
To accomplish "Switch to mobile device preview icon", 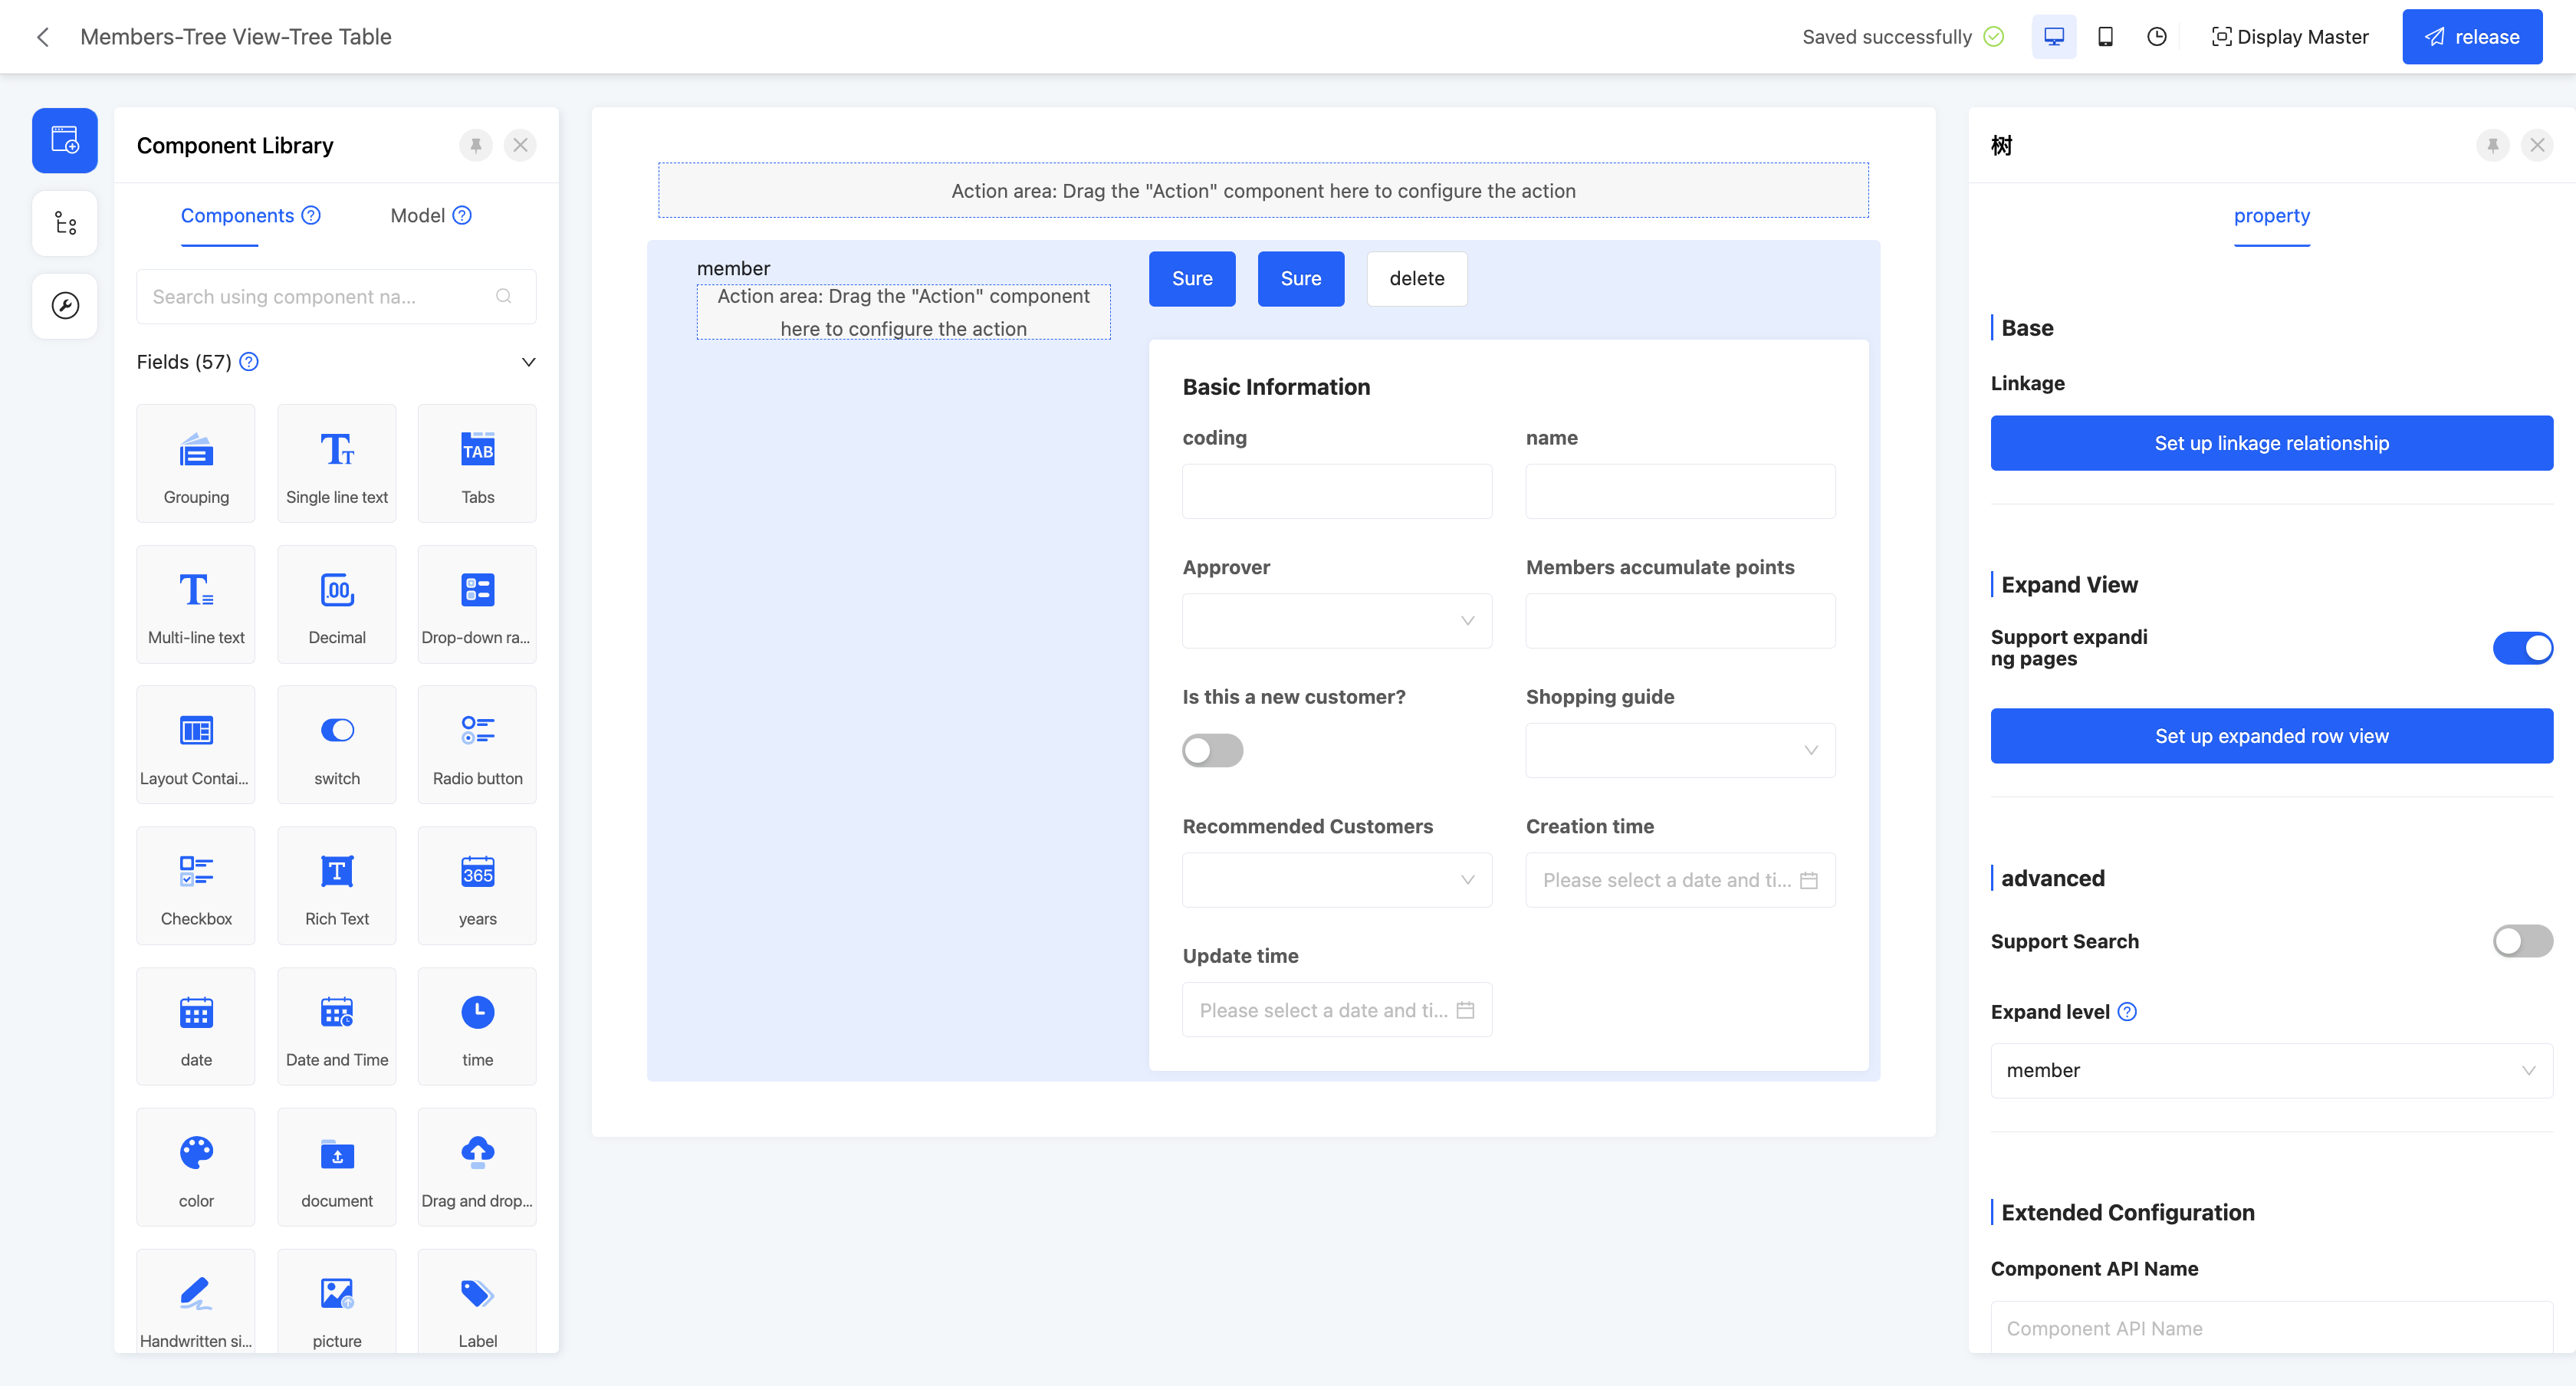I will (x=2105, y=37).
